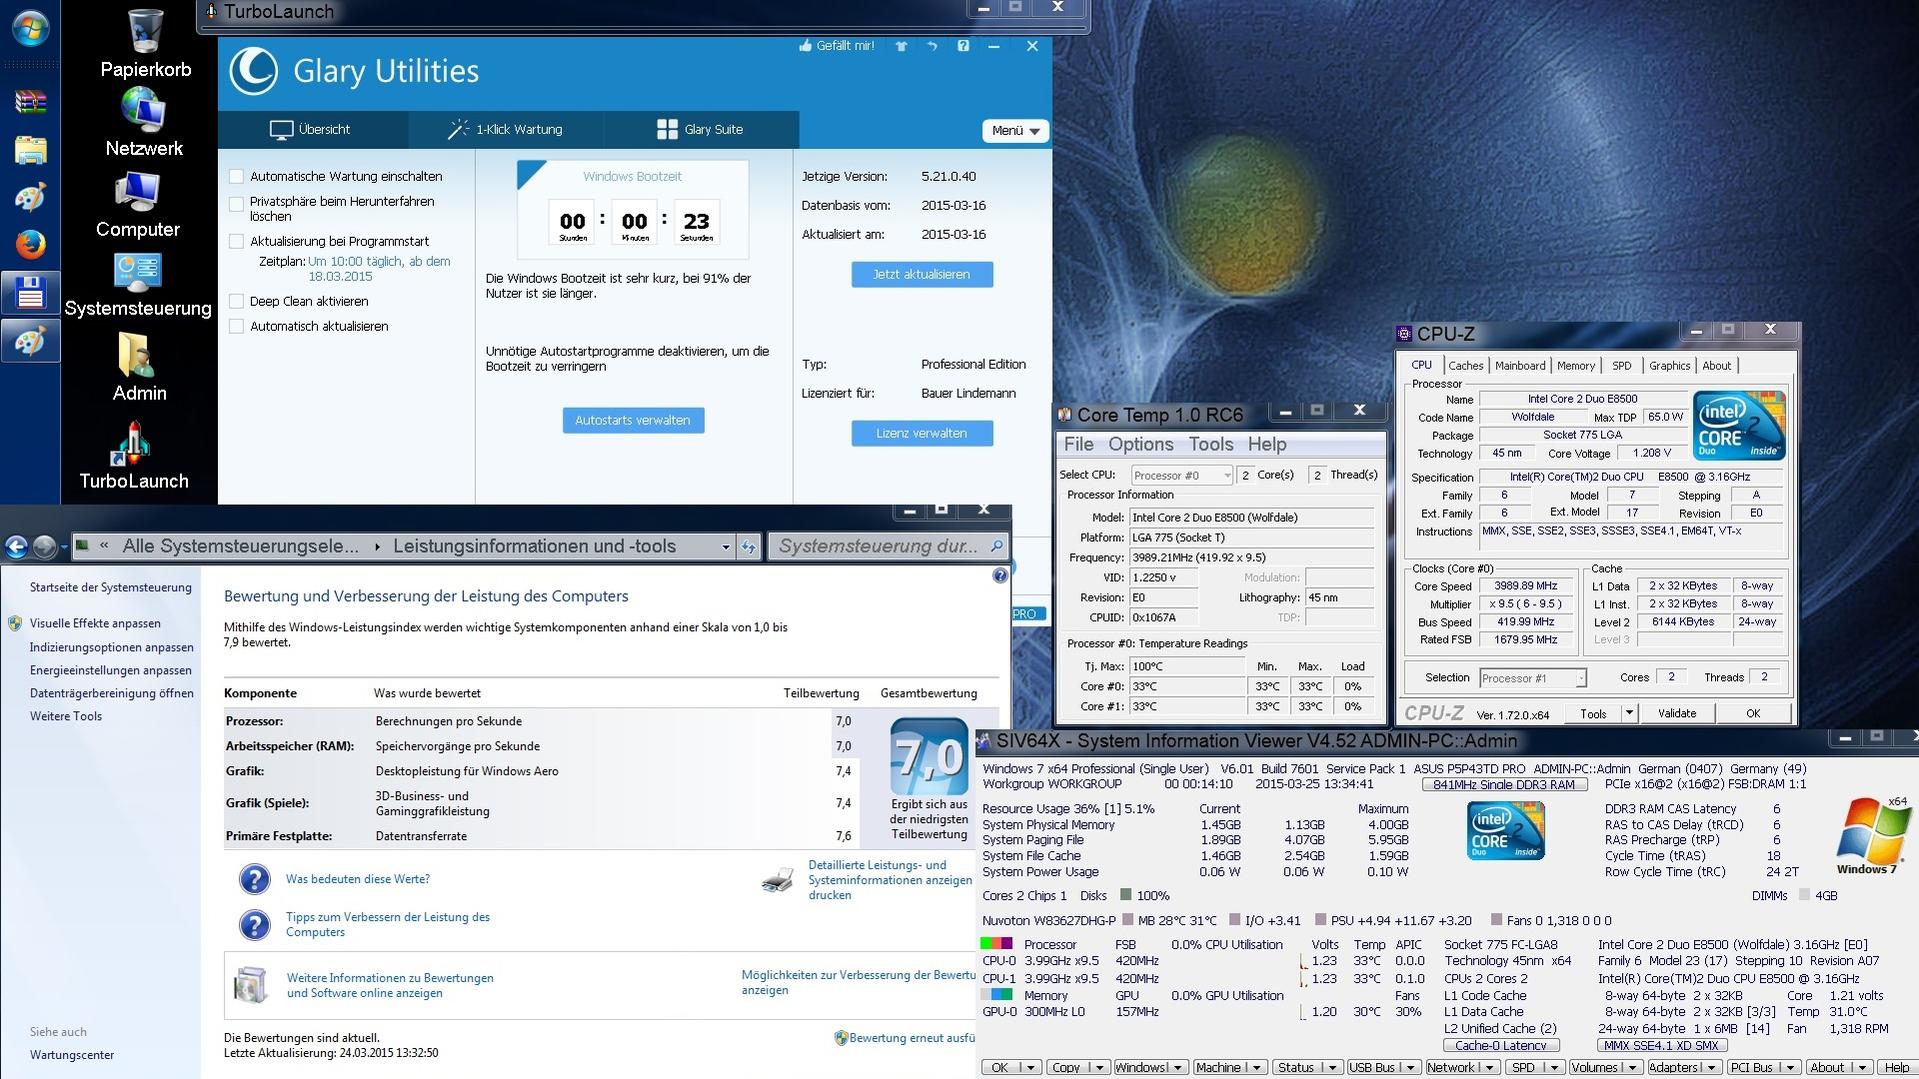Click the printer icon for detailed report
1919x1079 pixels.
[x=777, y=880]
